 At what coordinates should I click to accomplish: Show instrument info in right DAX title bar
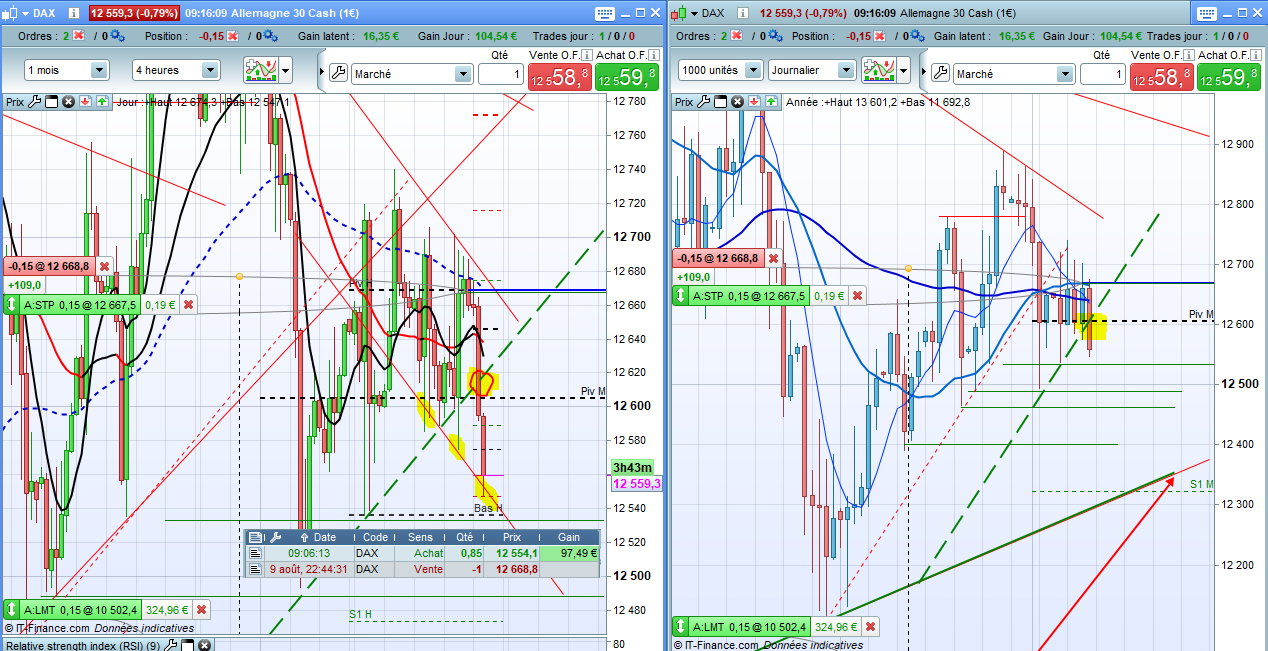(x=744, y=14)
